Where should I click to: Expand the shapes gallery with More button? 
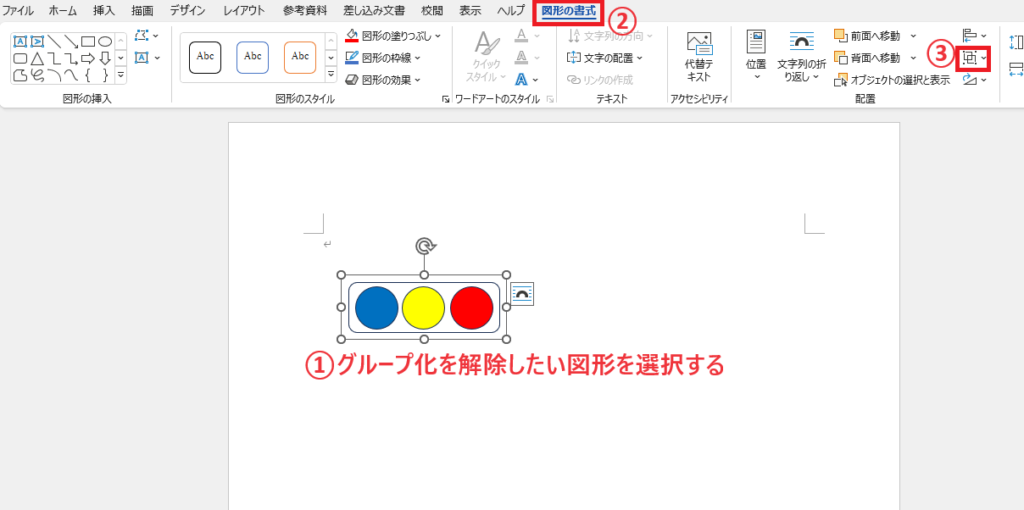121,76
